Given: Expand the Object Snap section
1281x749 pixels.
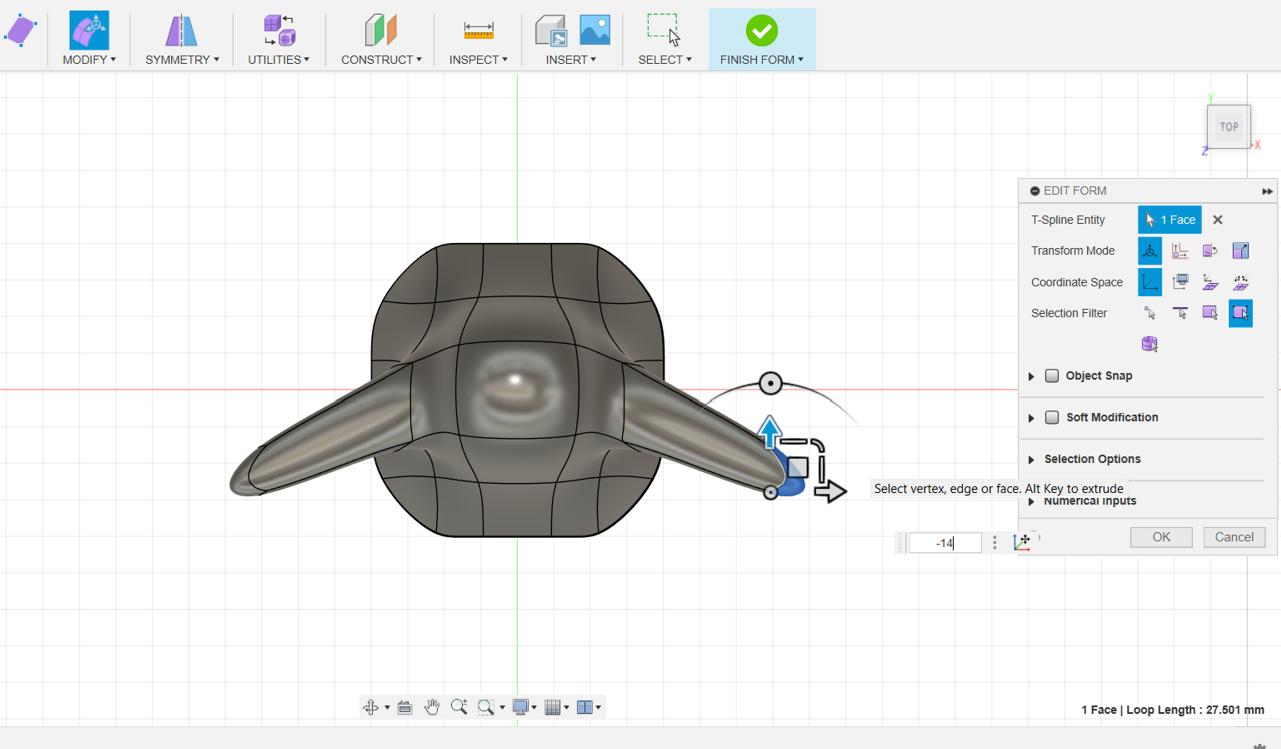Looking at the screenshot, I should pos(1031,376).
